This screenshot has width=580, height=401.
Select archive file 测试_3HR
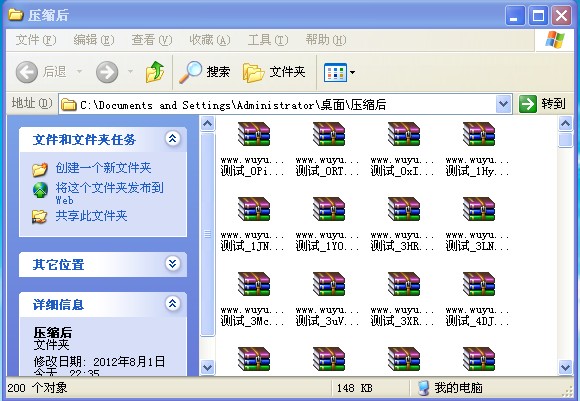403,224
